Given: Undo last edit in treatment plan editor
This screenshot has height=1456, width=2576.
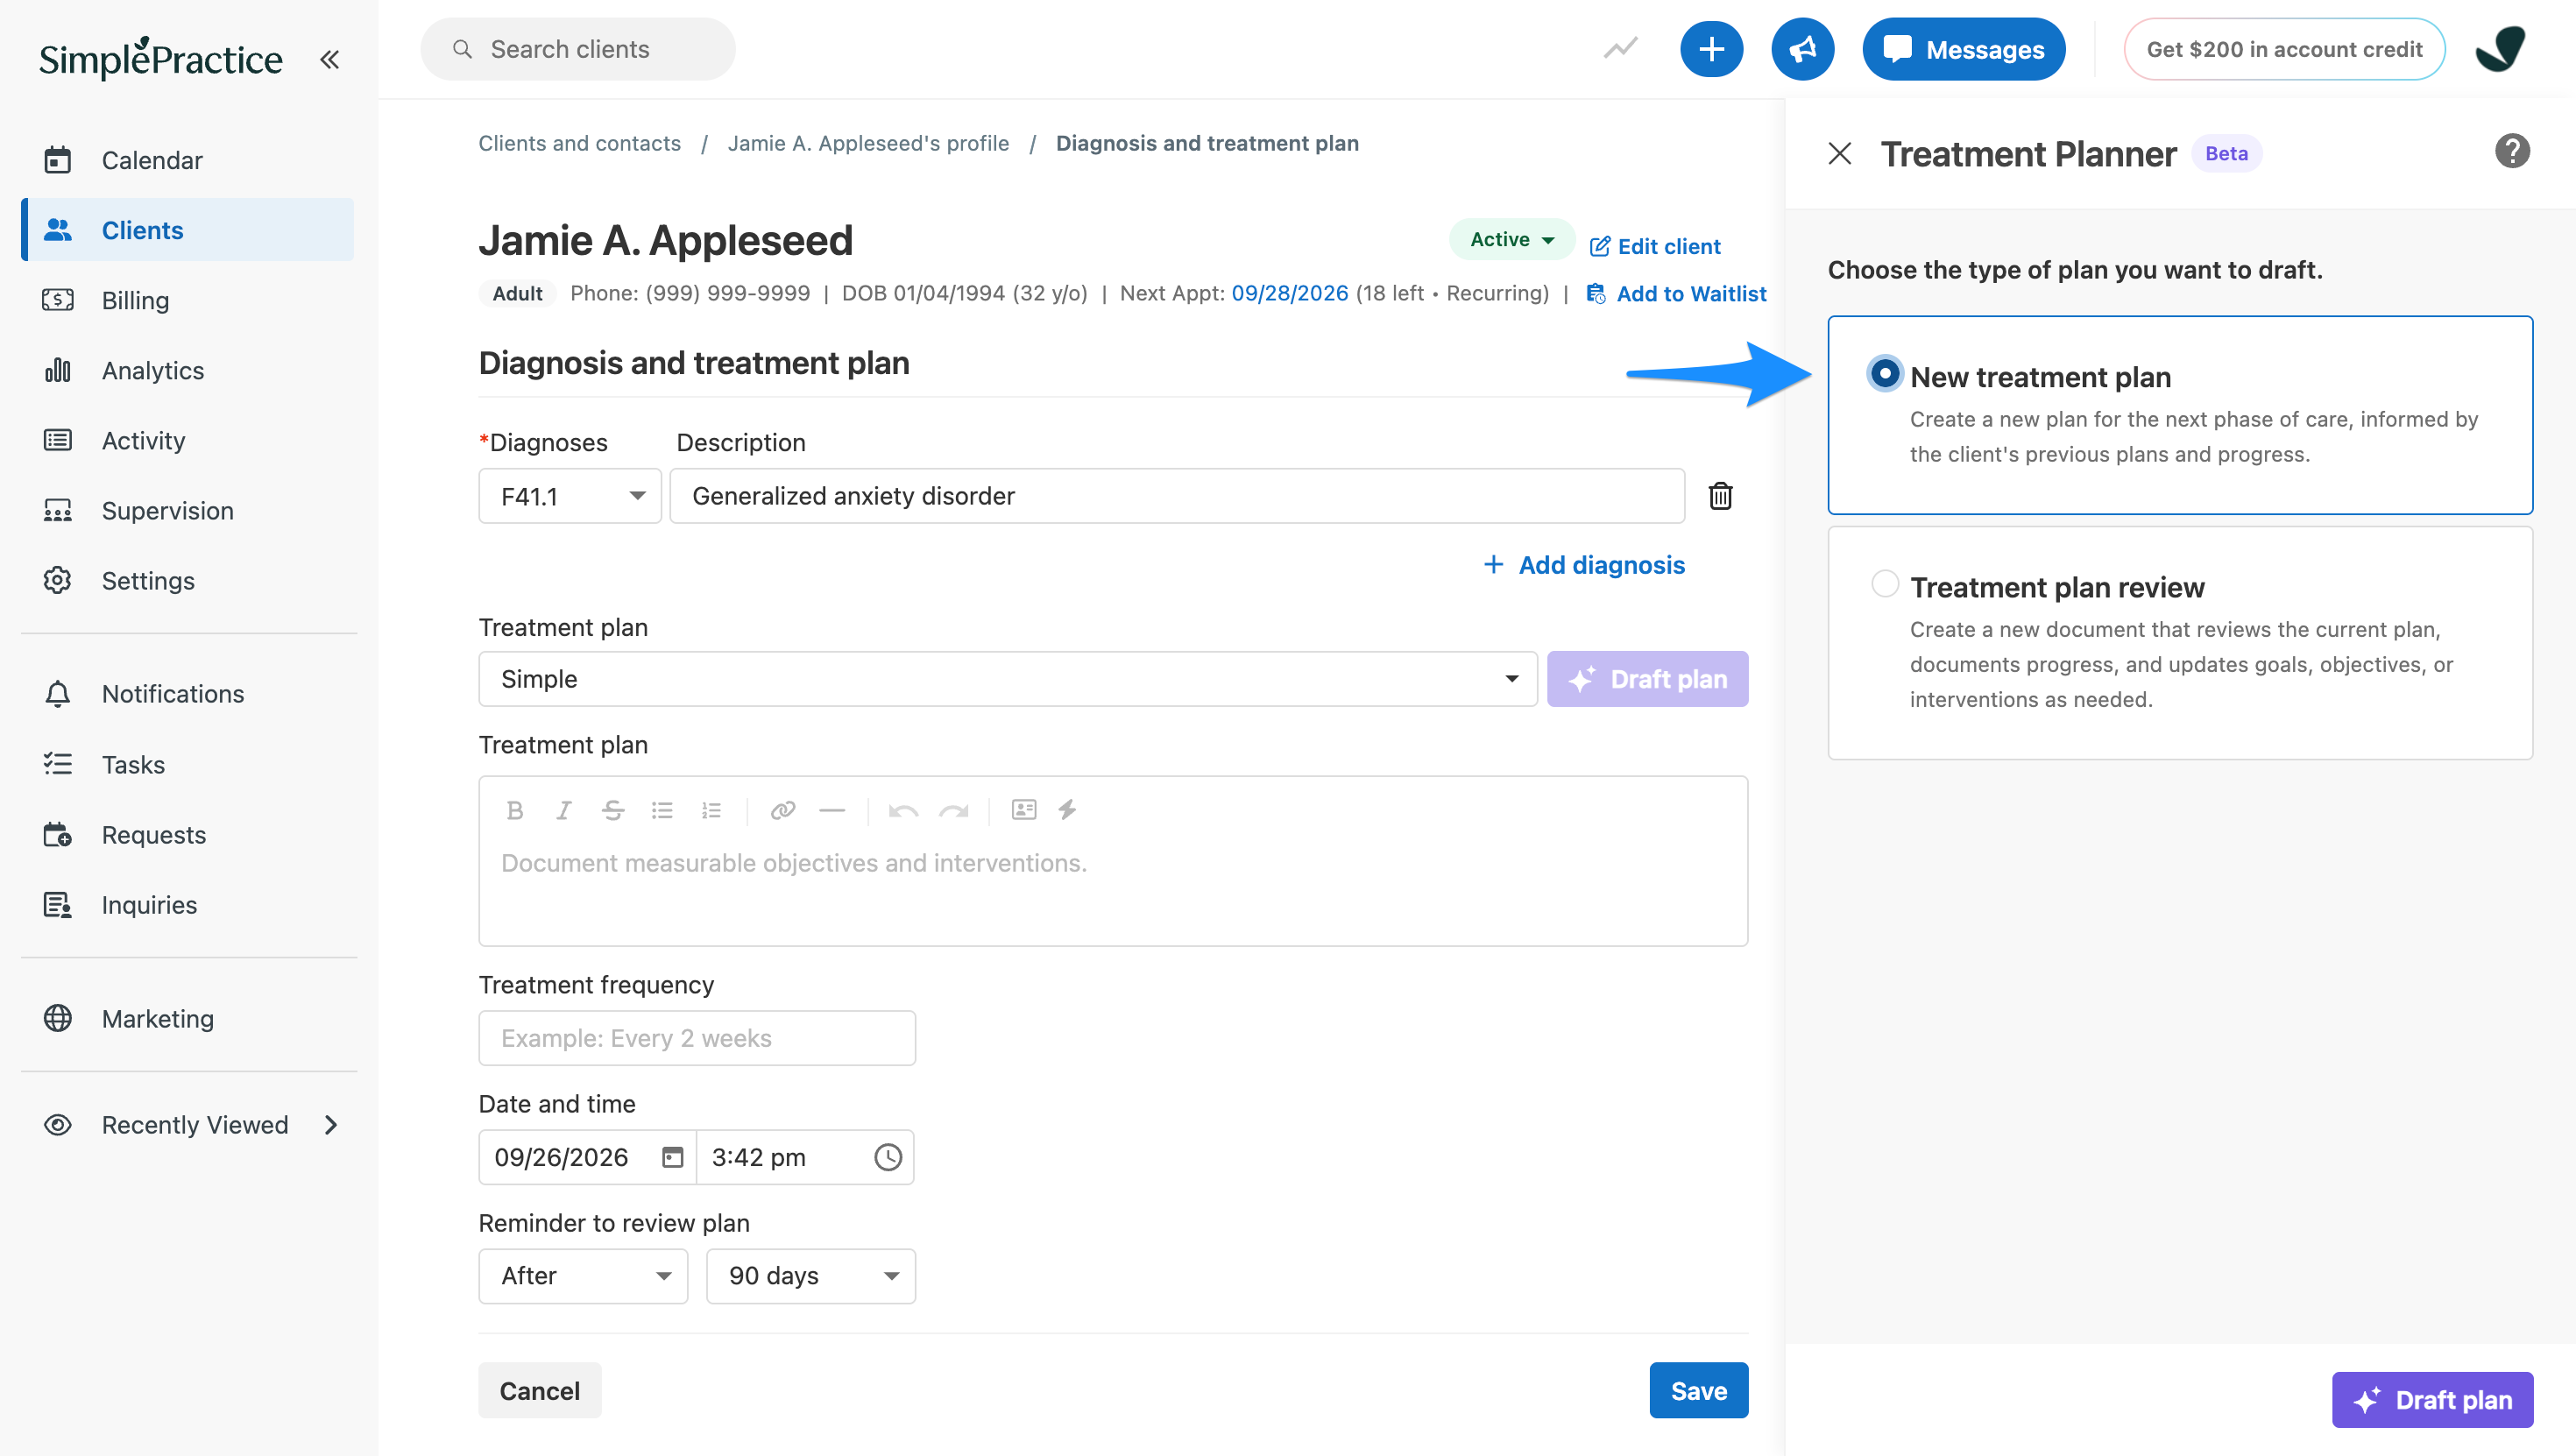Looking at the screenshot, I should pyautogui.click(x=903, y=810).
